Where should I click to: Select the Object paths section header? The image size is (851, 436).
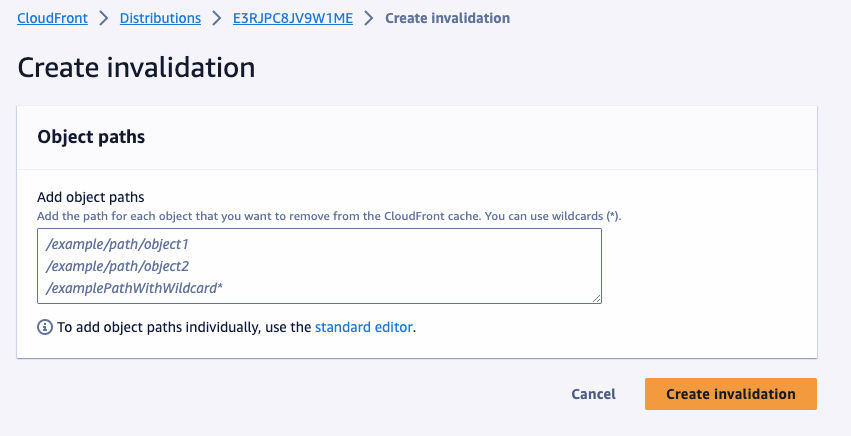pos(91,137)
